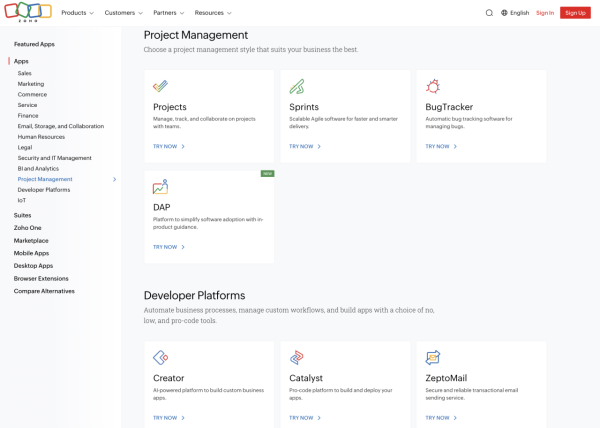Click the Zoho logo
Image resolution: width=600 pixels, height=428 pixels.
pos(28,12)
